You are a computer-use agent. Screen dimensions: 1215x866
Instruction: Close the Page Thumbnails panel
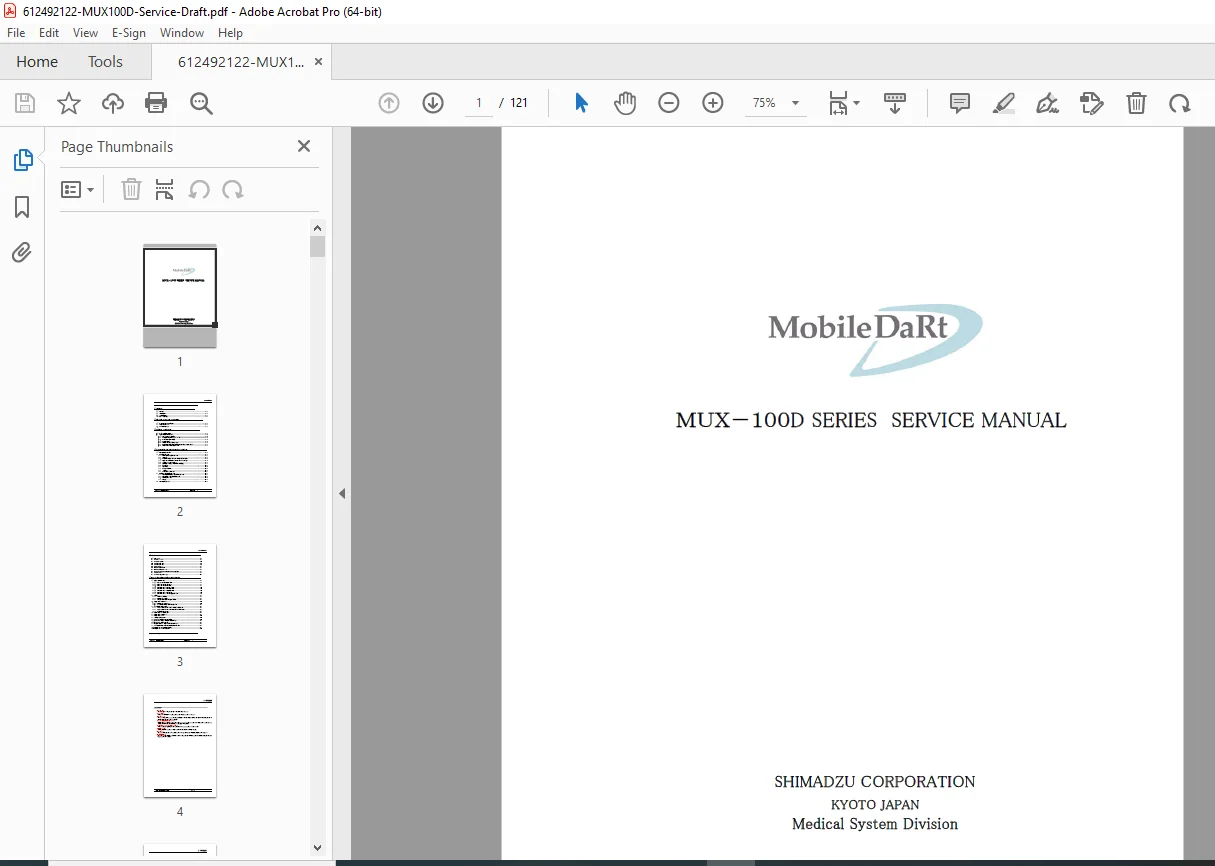(304, 146)
